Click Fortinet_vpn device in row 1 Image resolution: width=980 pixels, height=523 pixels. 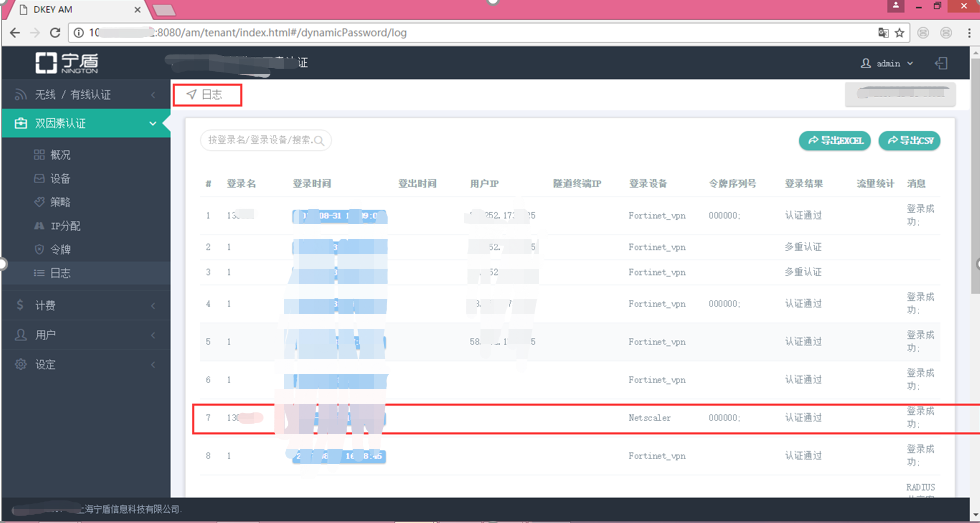pos(657,216)
